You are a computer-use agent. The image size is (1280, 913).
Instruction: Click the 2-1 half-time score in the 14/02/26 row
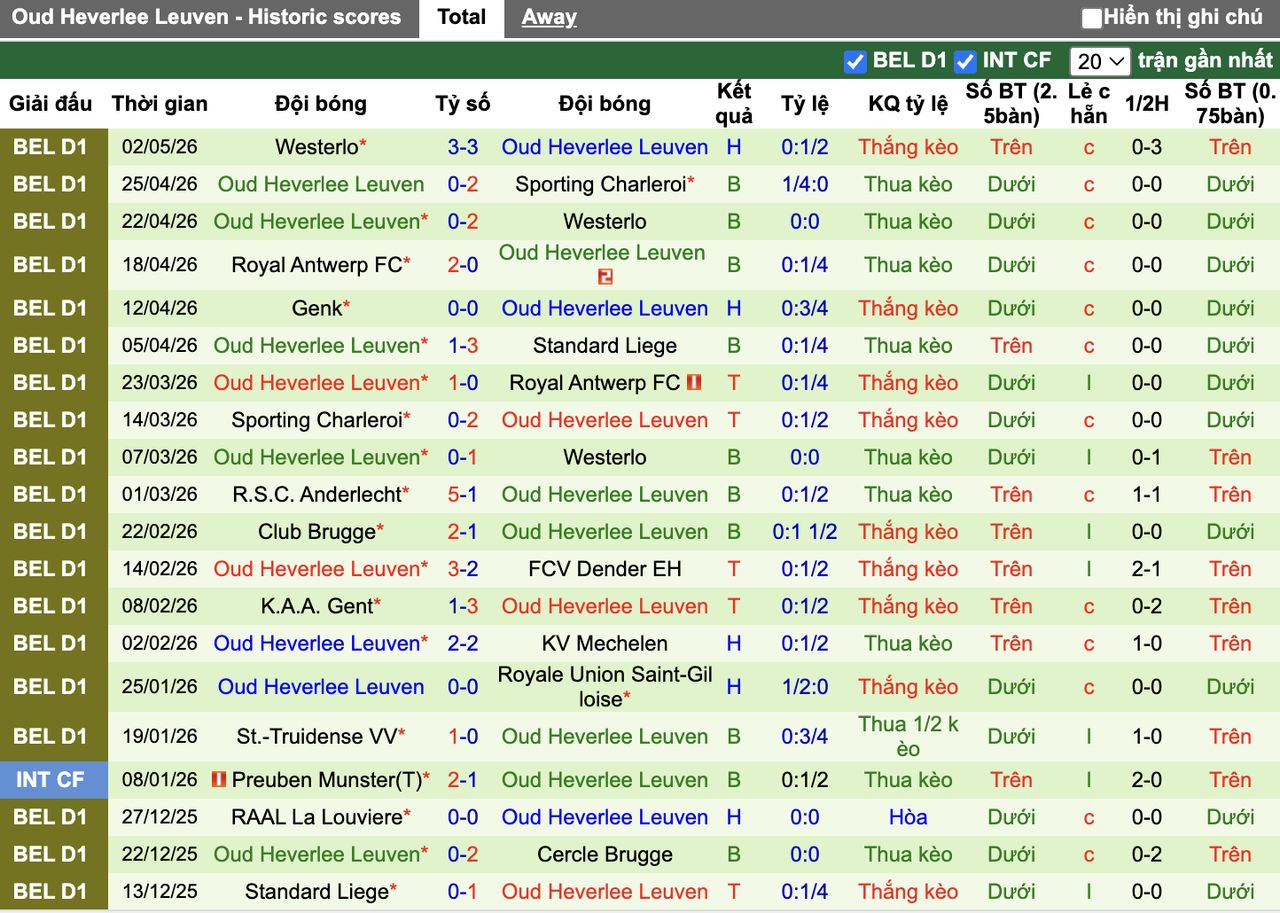click(x=1146, y=569)
